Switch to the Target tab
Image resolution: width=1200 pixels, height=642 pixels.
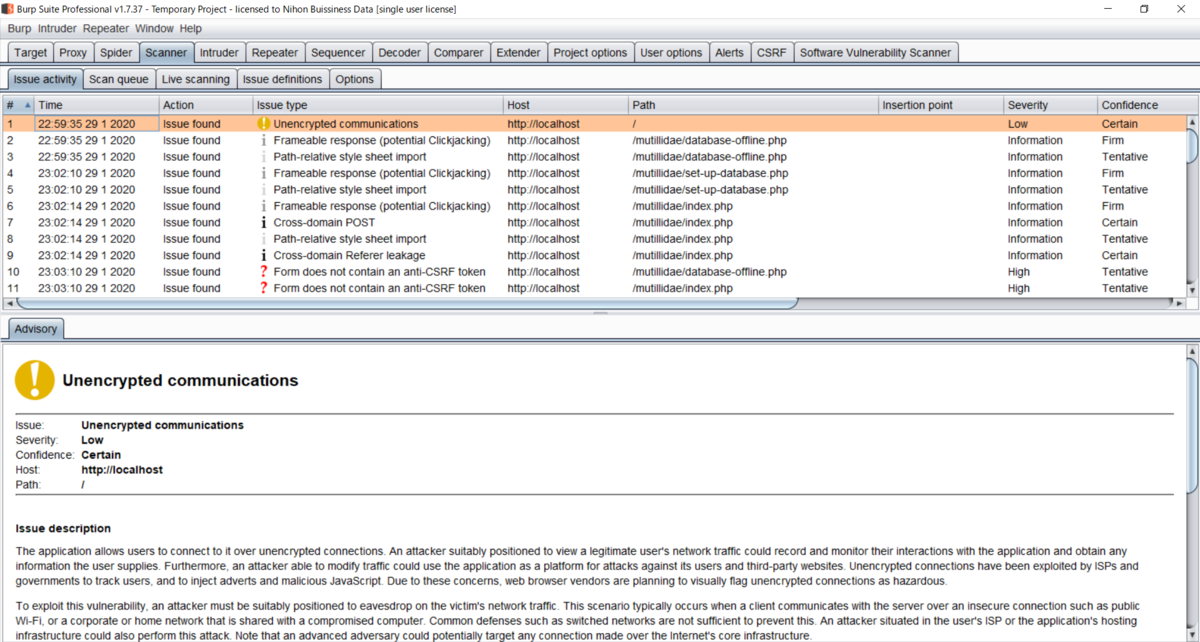(x=30, y=52)
